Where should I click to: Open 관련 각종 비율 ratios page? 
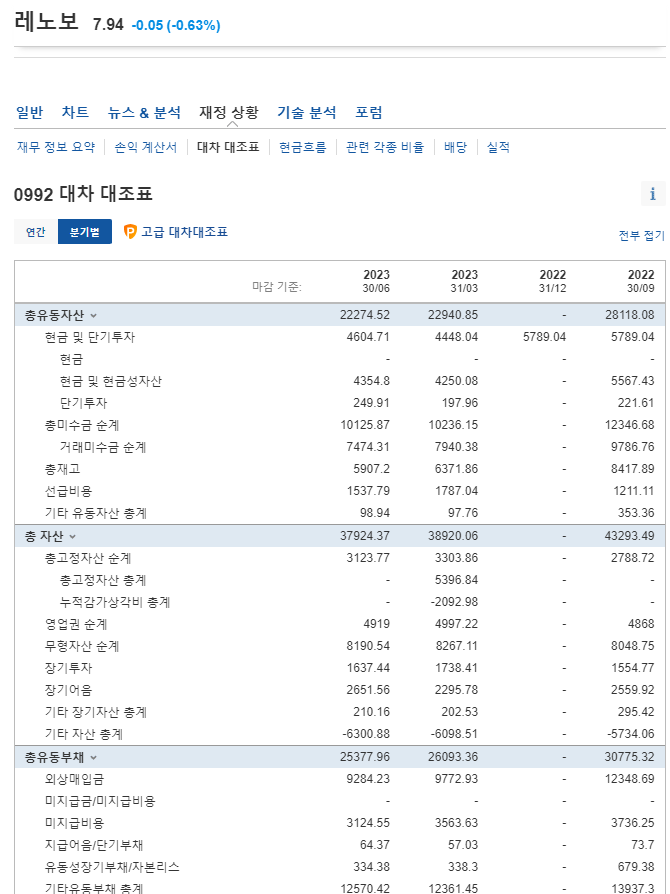coord(385,147)
